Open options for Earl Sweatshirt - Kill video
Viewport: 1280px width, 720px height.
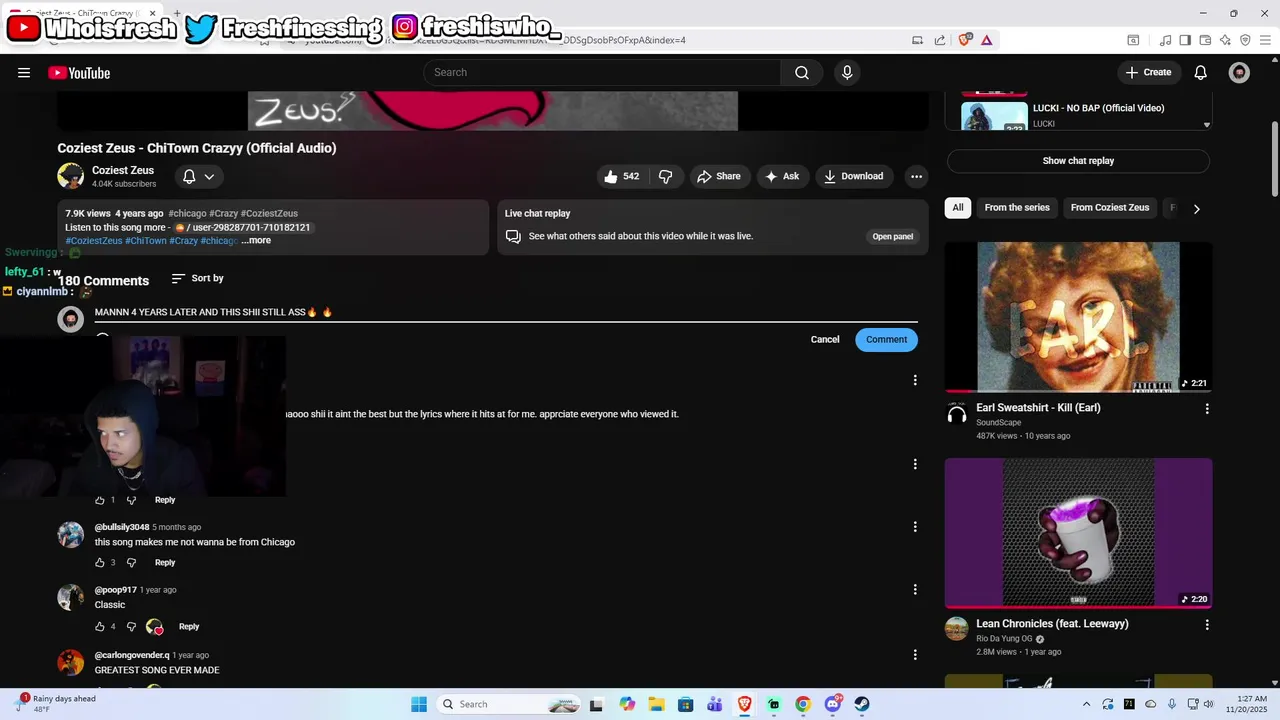point(1207,408)
